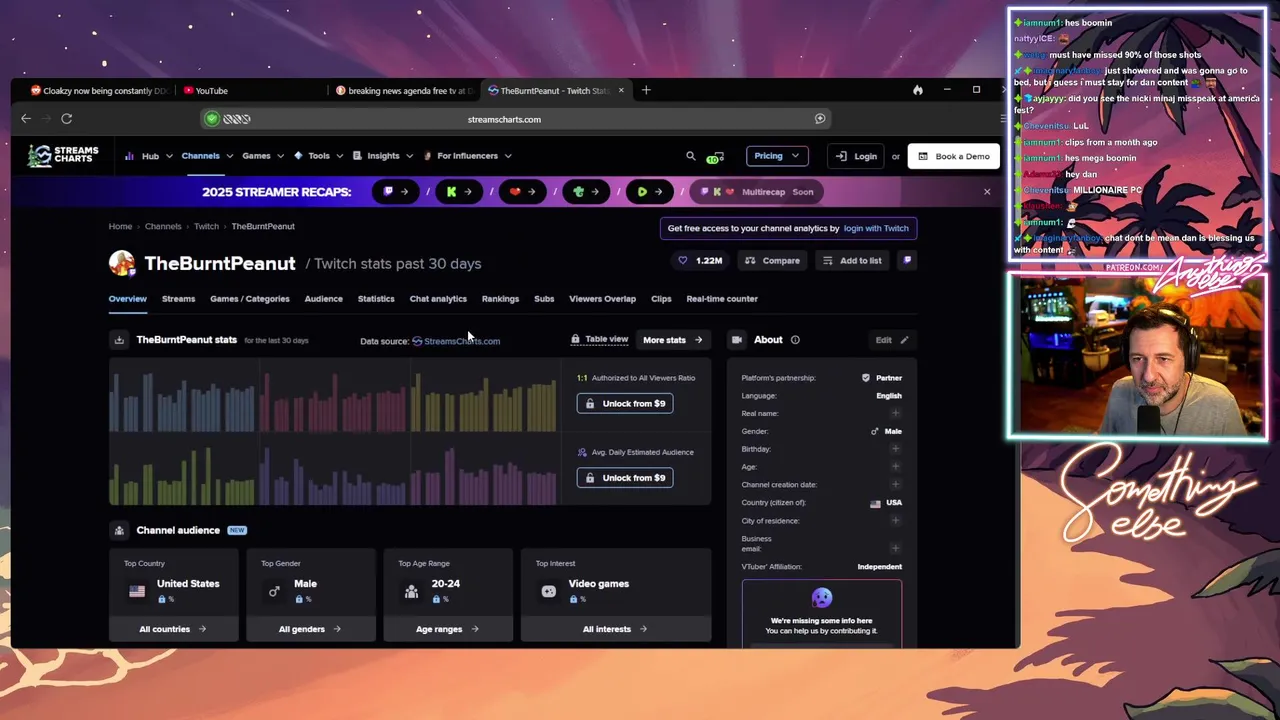The width and height of the screenshot is (1280, 720).
Task: Open the Rankings tab
Action: pyautogui.click(x=500, y=299)
